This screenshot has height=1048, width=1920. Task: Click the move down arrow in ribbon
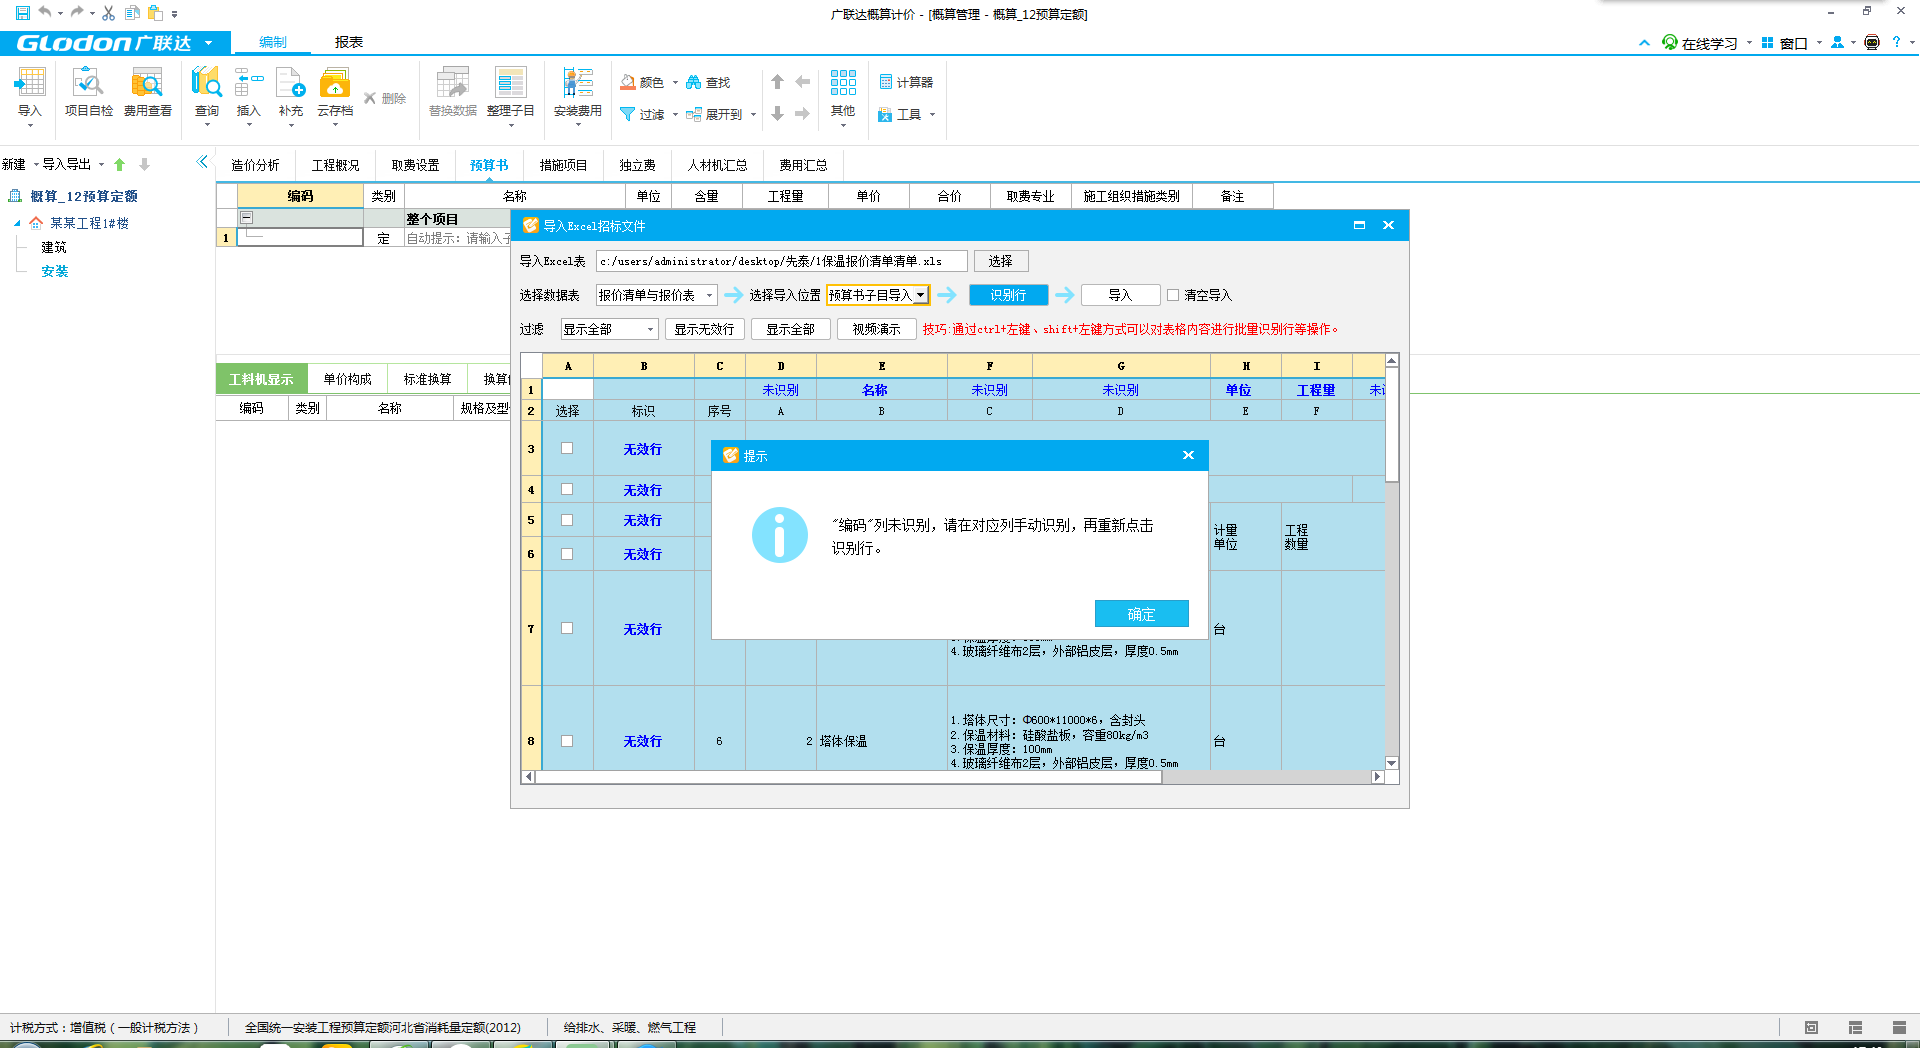pos(777,114)
